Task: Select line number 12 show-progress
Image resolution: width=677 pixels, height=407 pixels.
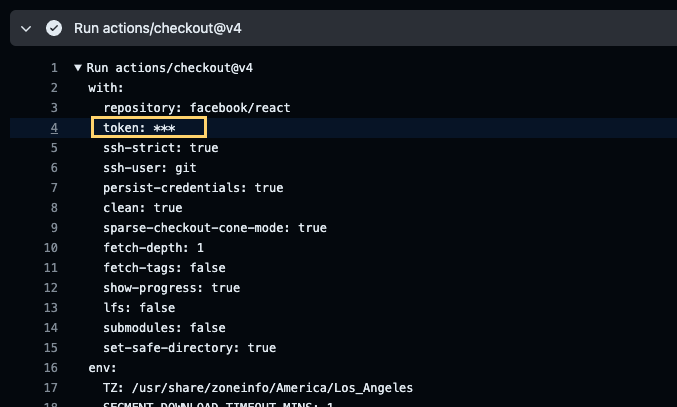Action: [51, 288]
